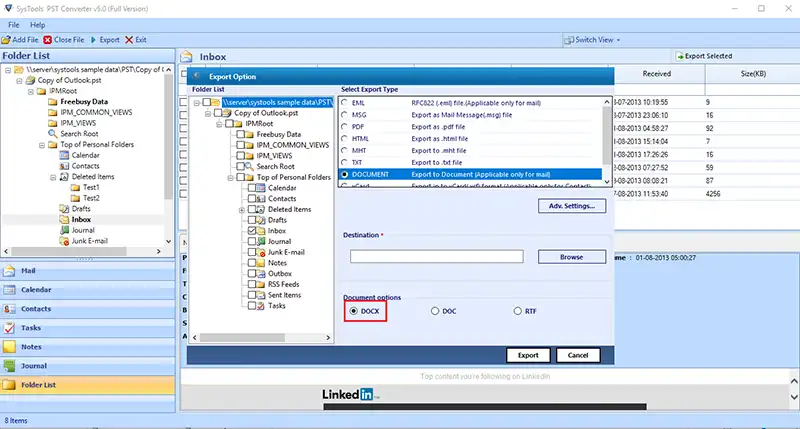
Task: Click the Received column header
Action: [657, 73]
